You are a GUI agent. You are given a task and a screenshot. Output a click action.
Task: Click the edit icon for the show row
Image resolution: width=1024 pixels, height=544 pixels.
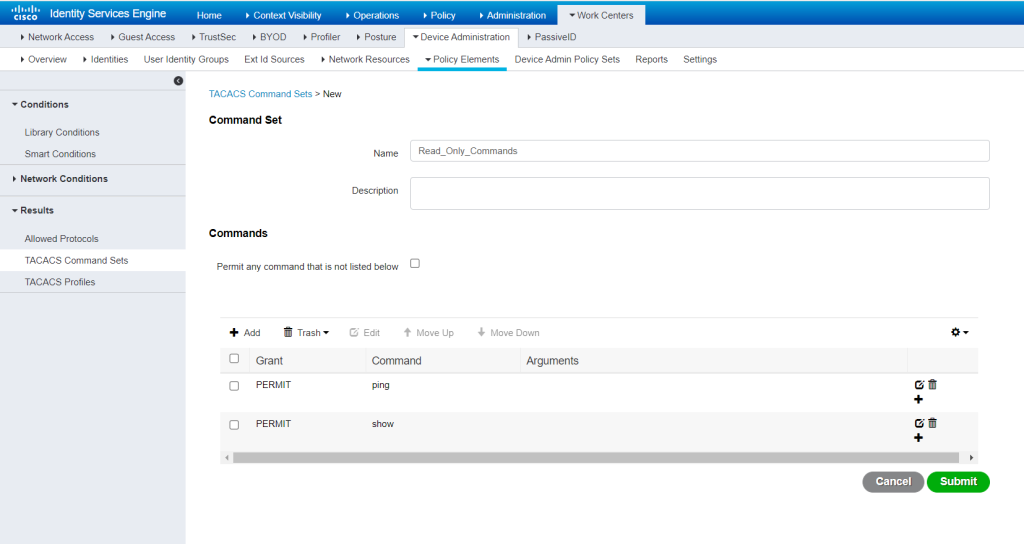[920, 423]
